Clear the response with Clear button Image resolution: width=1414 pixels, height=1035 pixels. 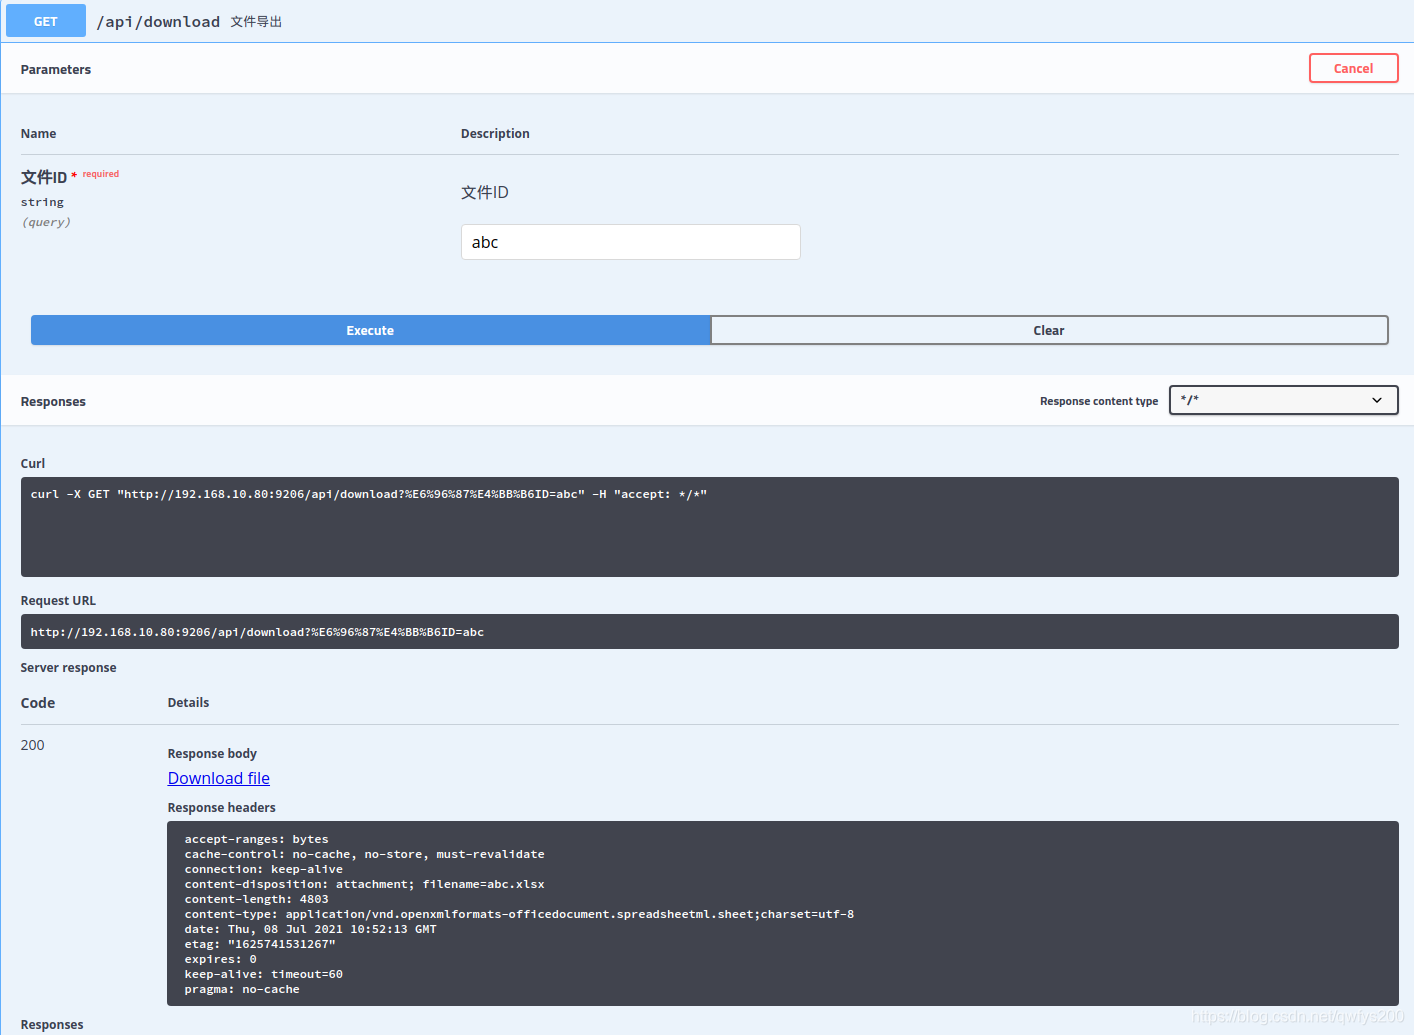tap(1049, 330)
